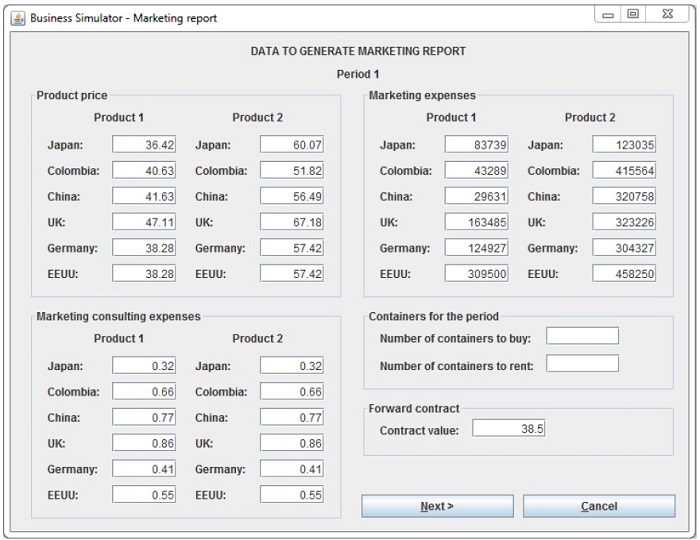
Task: Click EEUU Product 1 marketing expenses field
Action: [x=476, y=273]
